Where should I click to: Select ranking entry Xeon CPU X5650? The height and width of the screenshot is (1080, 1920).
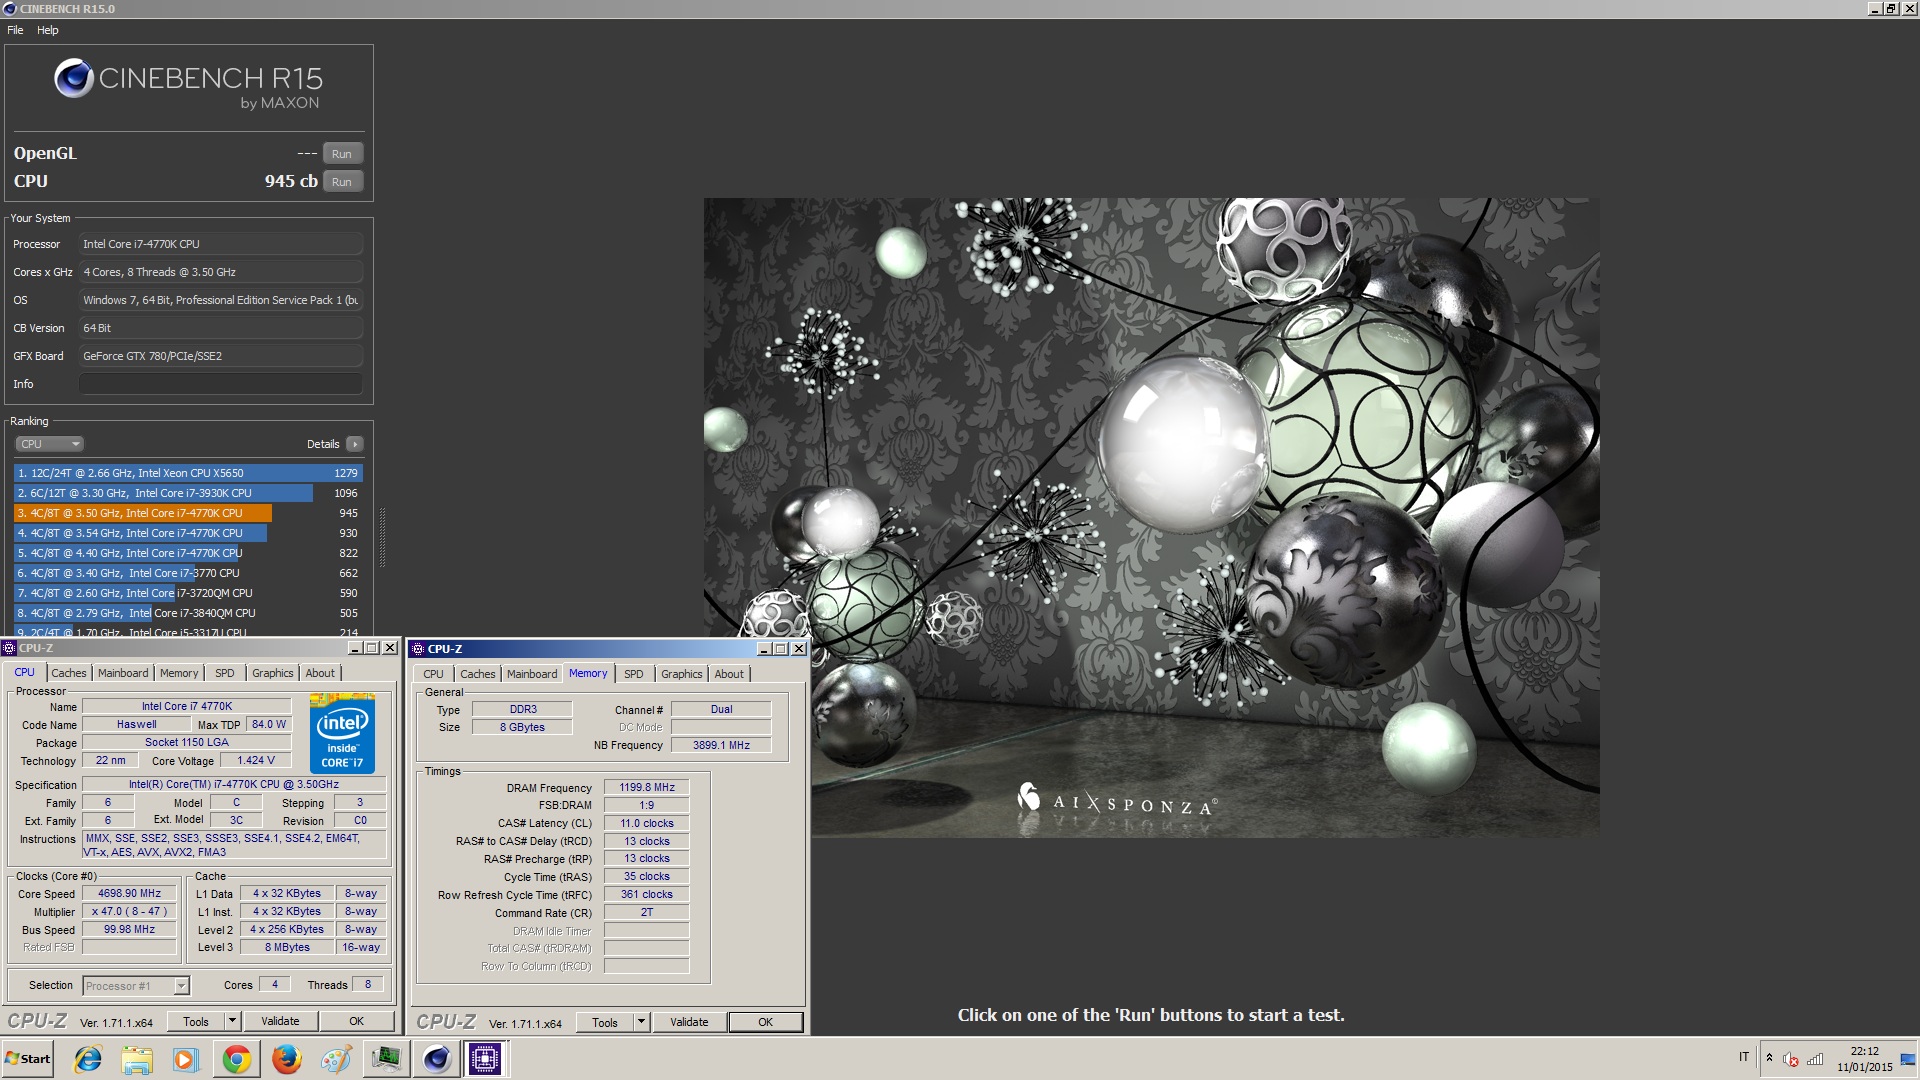(x=188, y=473)
